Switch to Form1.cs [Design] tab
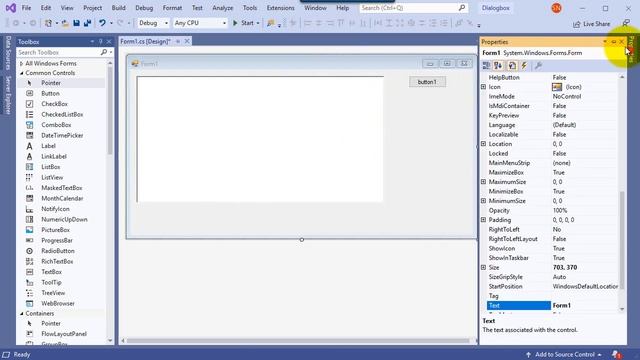Image resolution: width=640 pixels, height=360 pixels. point(145,41)
